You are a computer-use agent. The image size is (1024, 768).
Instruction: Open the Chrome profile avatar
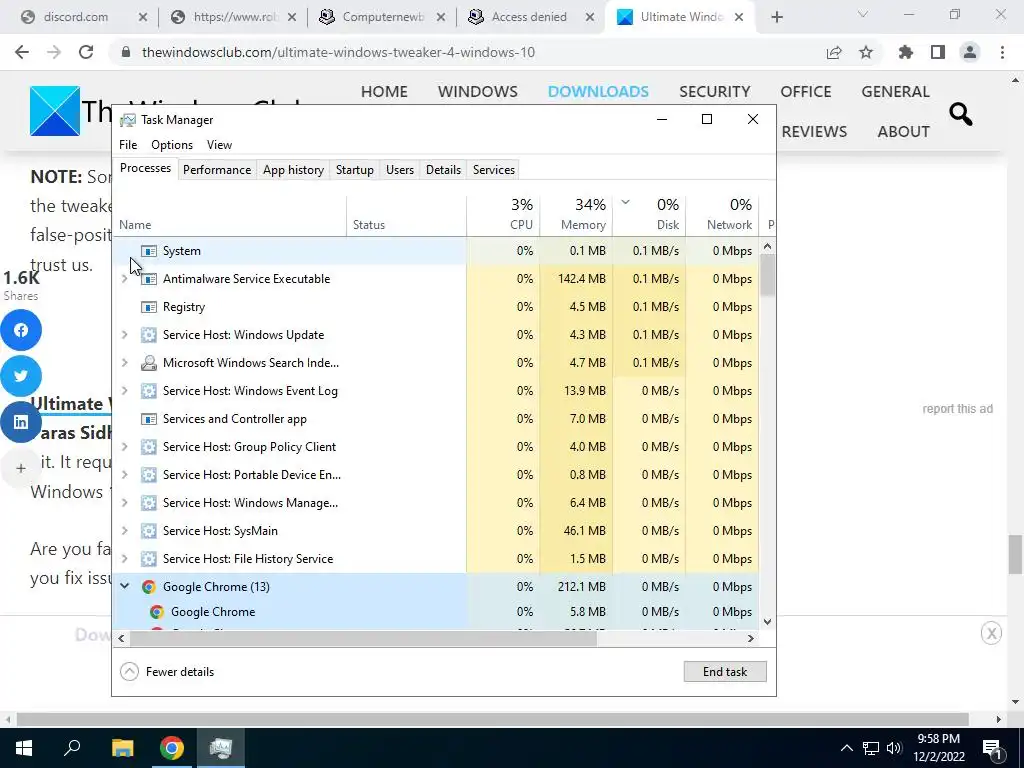[970, 52]
